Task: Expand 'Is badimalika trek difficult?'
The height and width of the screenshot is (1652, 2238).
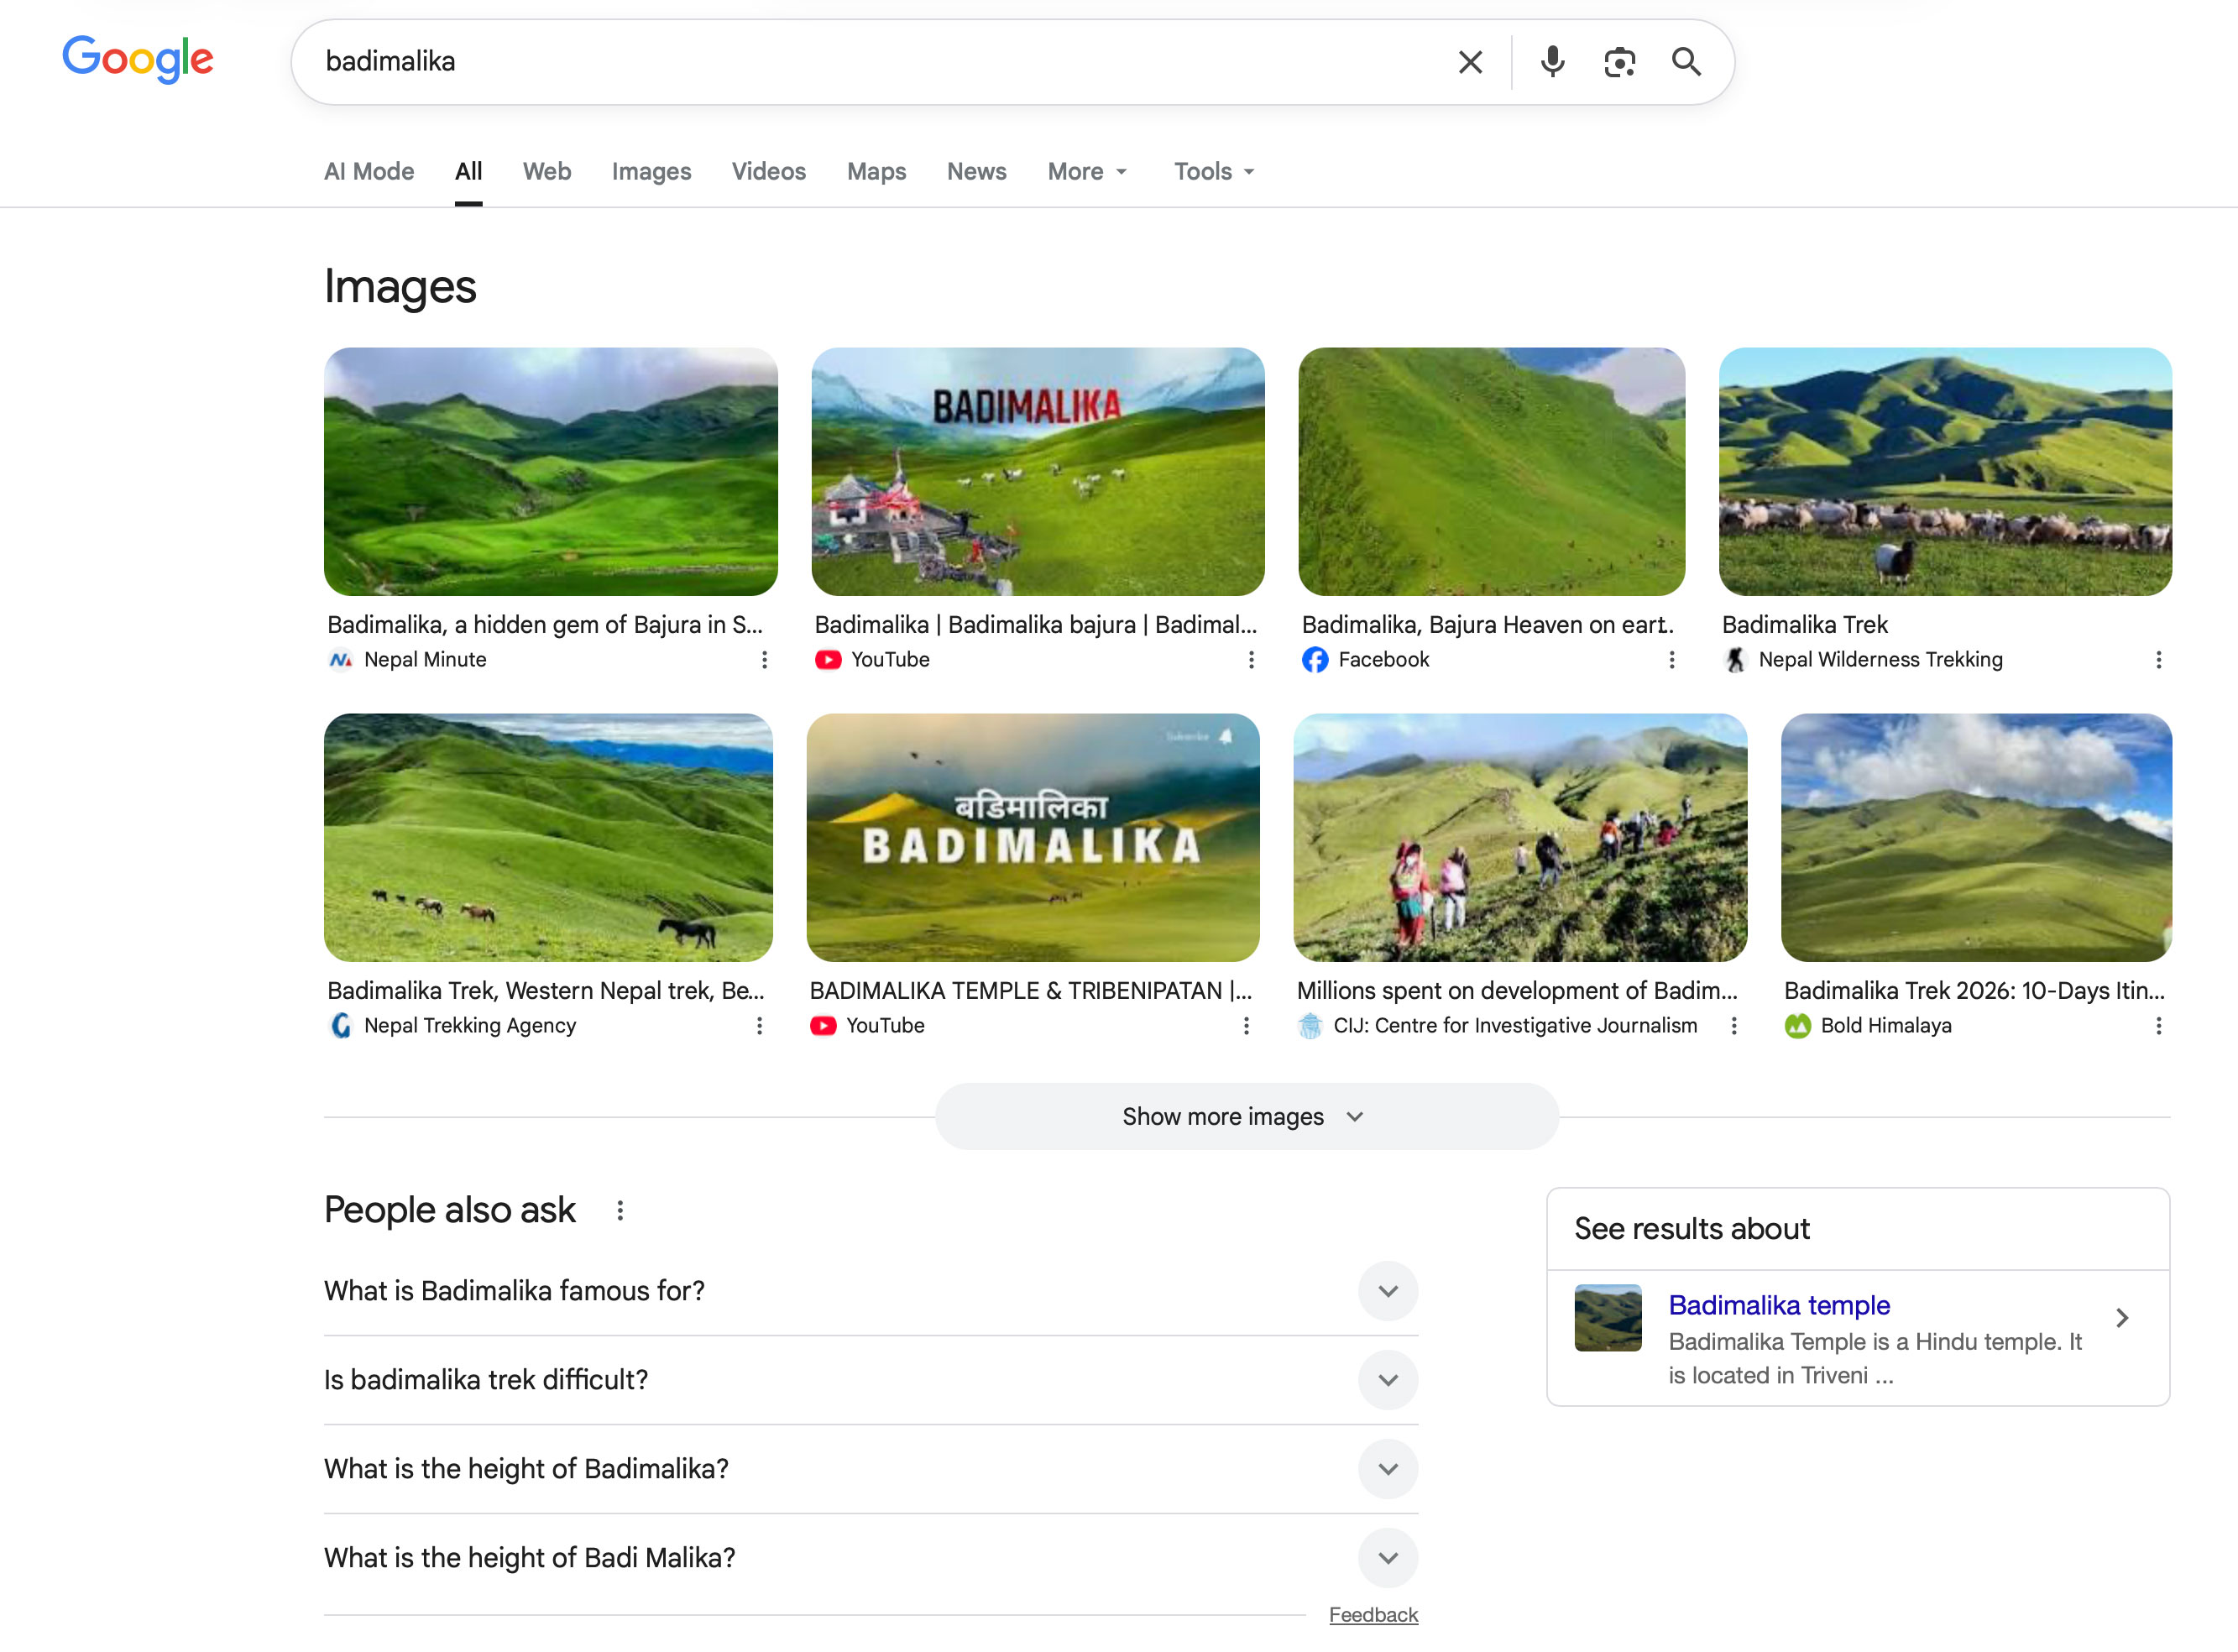Action: pyautogui.click(x=1388, y=1380)
